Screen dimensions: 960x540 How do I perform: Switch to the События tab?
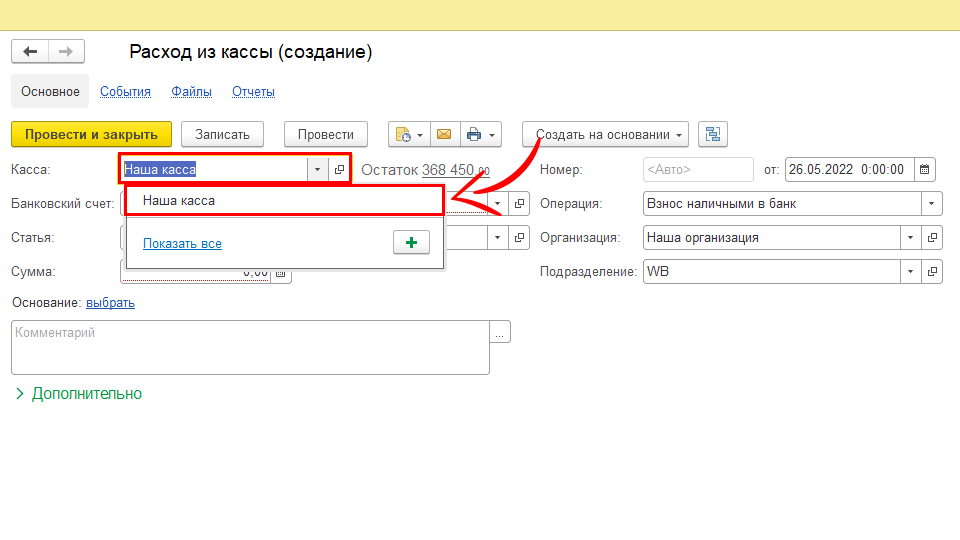[x=125, y=92]
